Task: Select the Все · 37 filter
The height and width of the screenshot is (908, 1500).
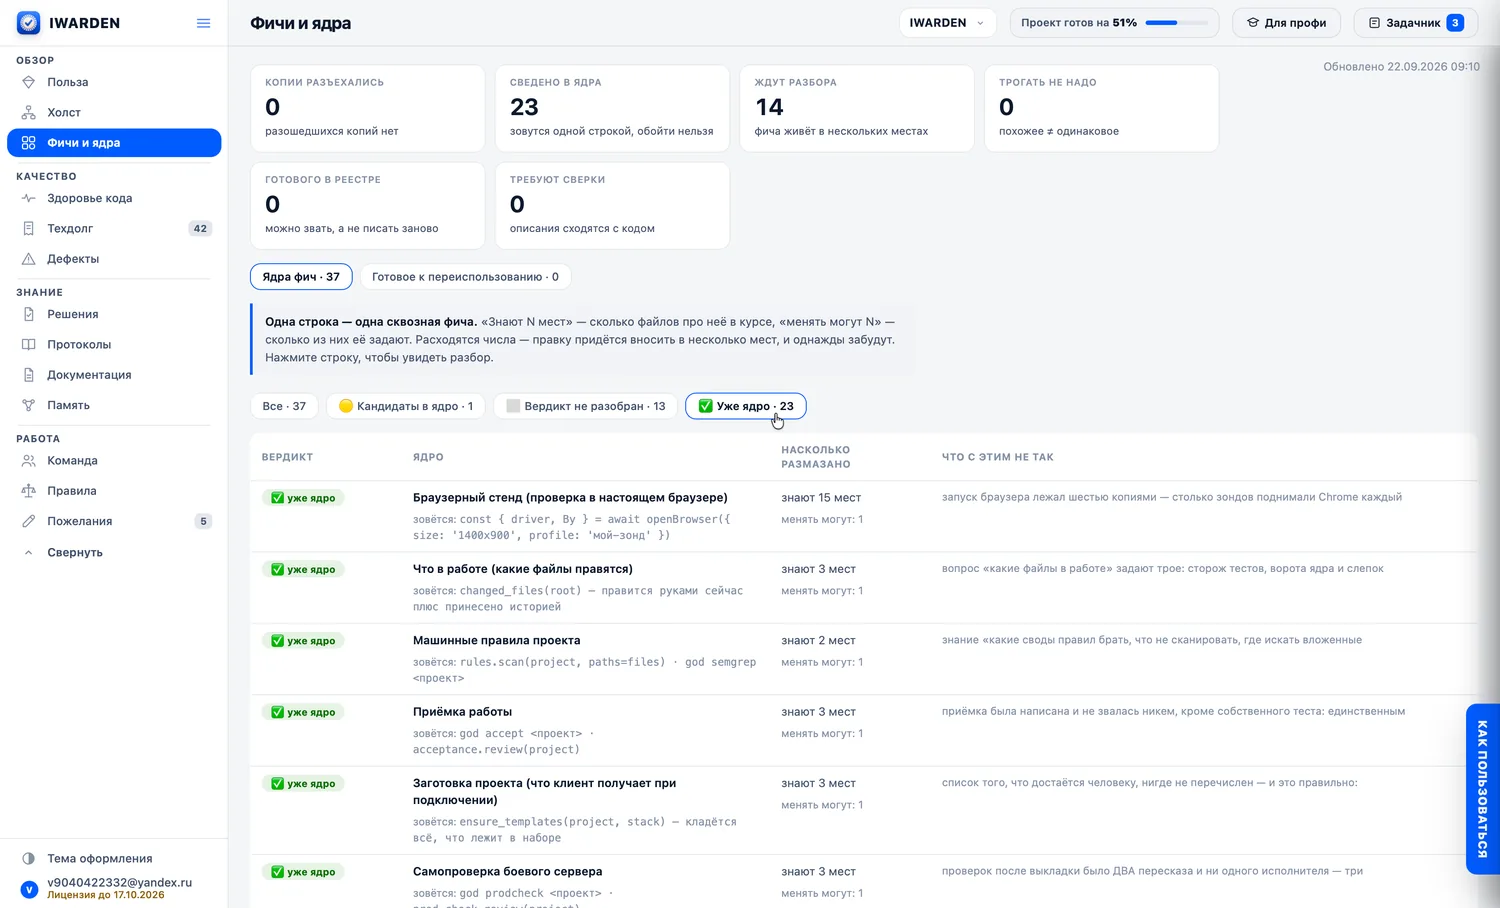Action: pyautogui.click(x=284, y=406)
